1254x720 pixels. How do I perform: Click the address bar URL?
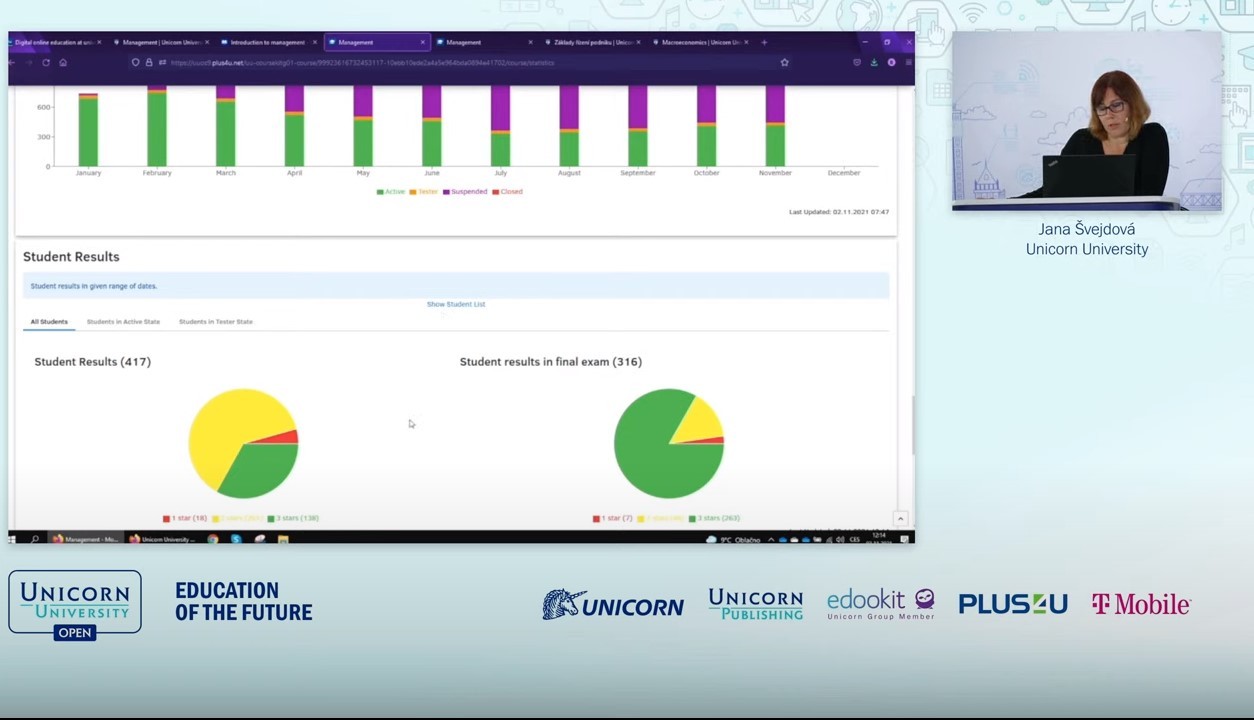(362, 63)
